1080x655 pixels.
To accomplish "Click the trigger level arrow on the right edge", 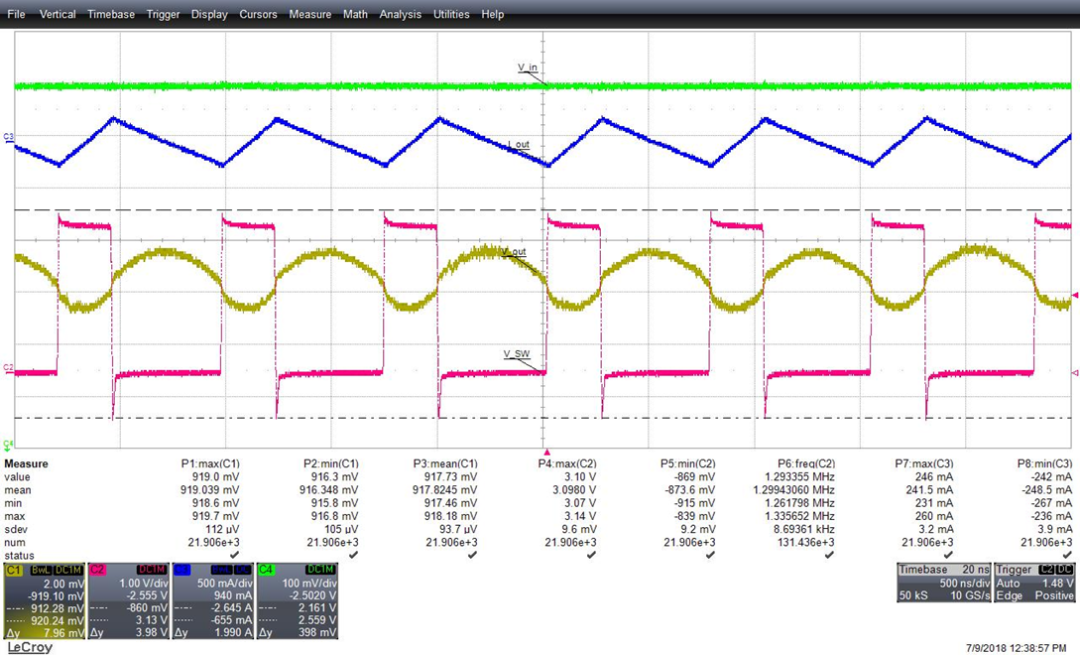I will [x=1074, y=295].
